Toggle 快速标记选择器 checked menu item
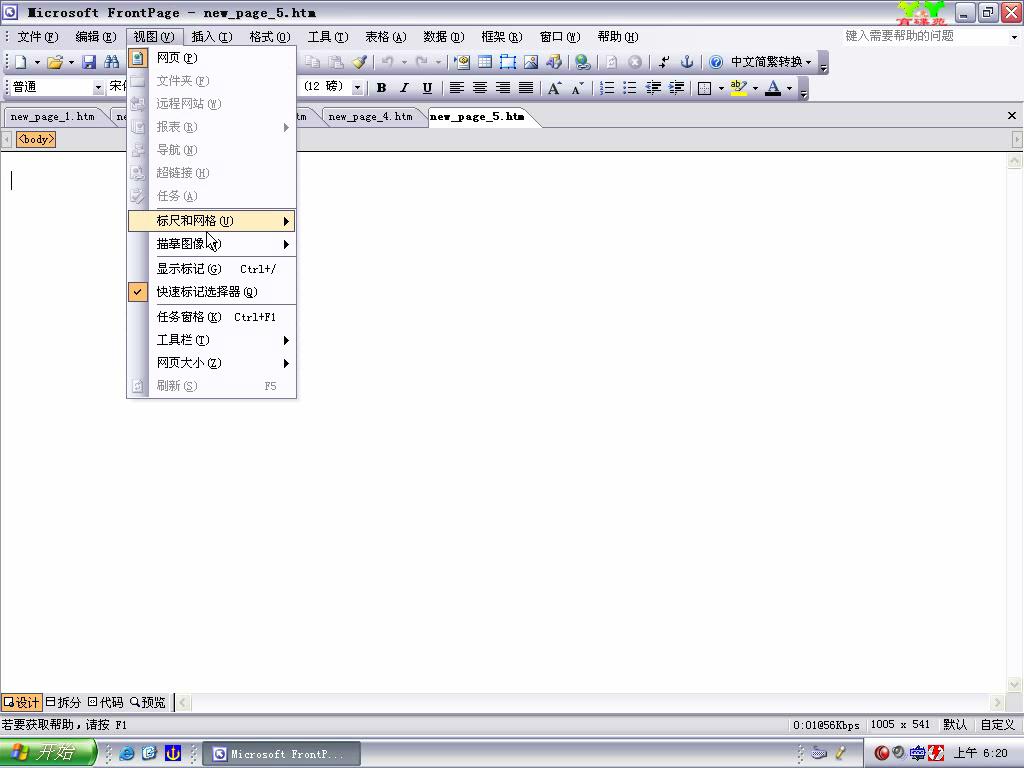This screenshot has width=1024, height=768. point(212,292)
